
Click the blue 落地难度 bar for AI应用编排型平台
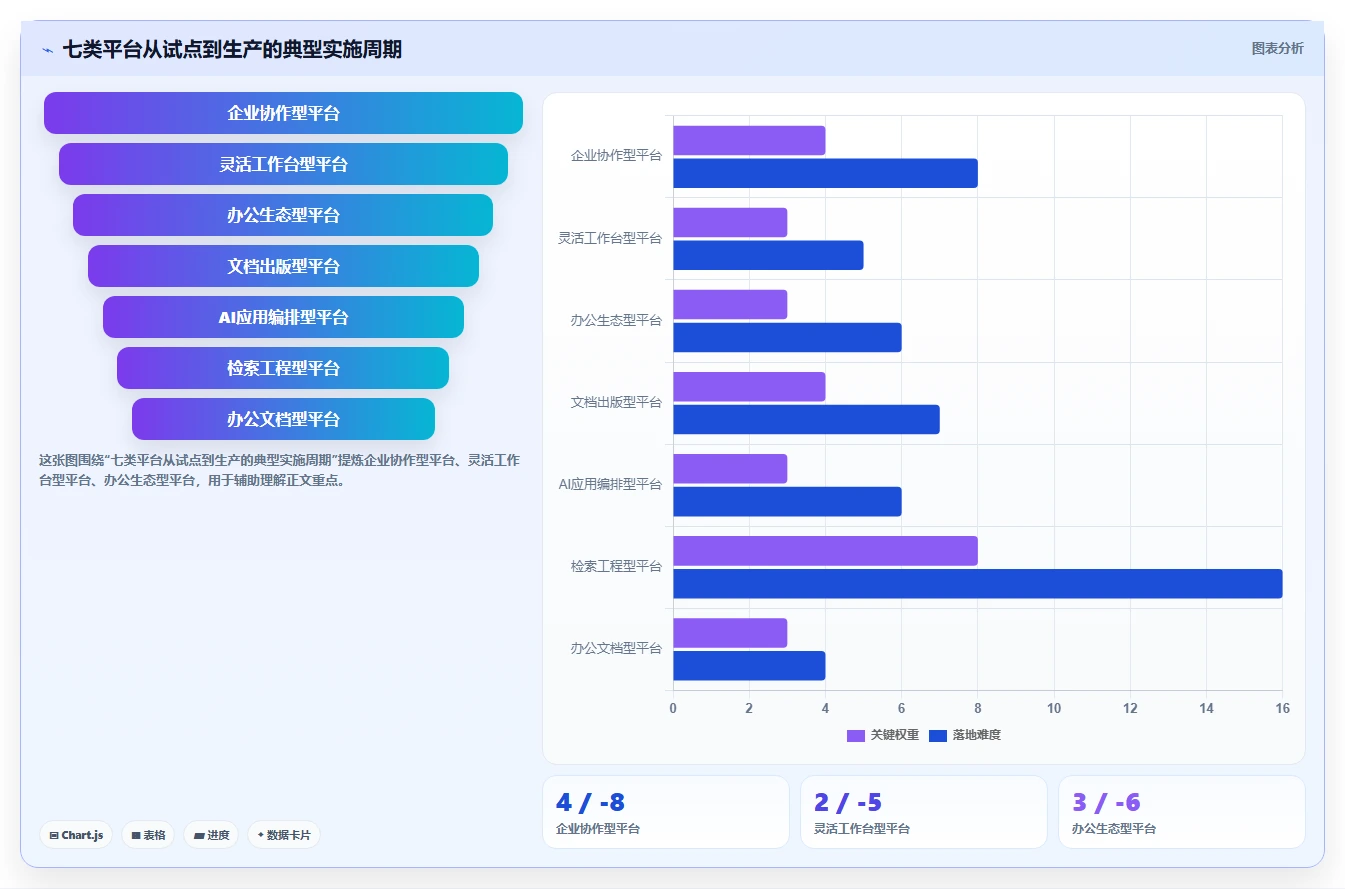click(x=787, y=501)
